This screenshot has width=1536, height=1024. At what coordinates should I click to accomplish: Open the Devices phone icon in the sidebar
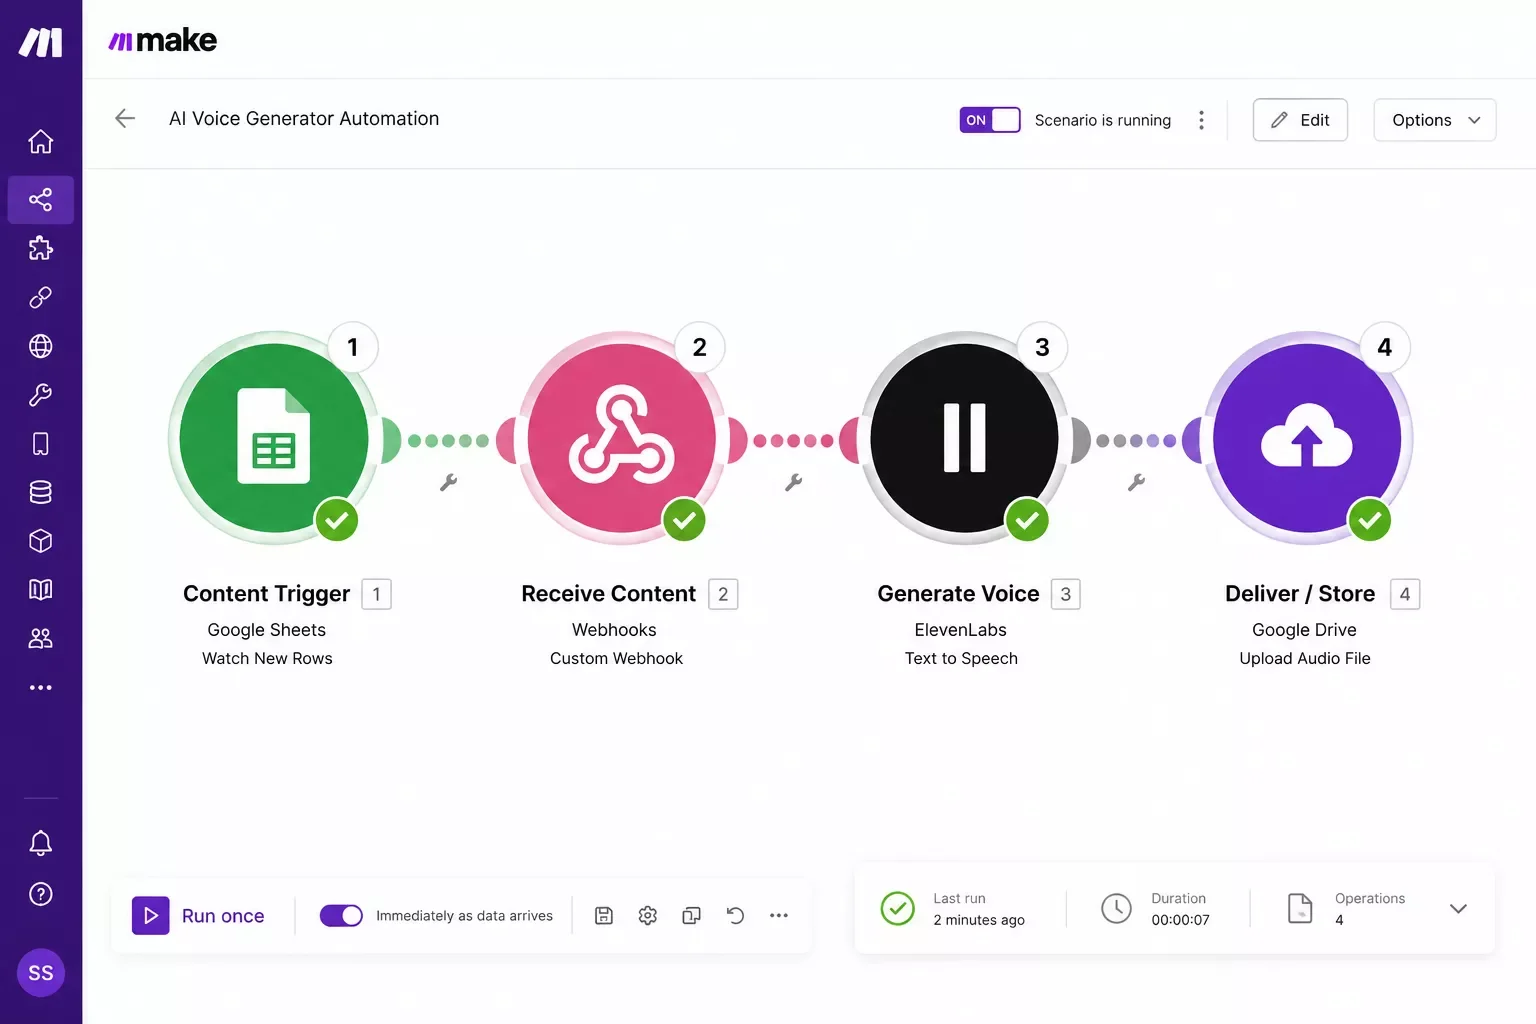41,444
